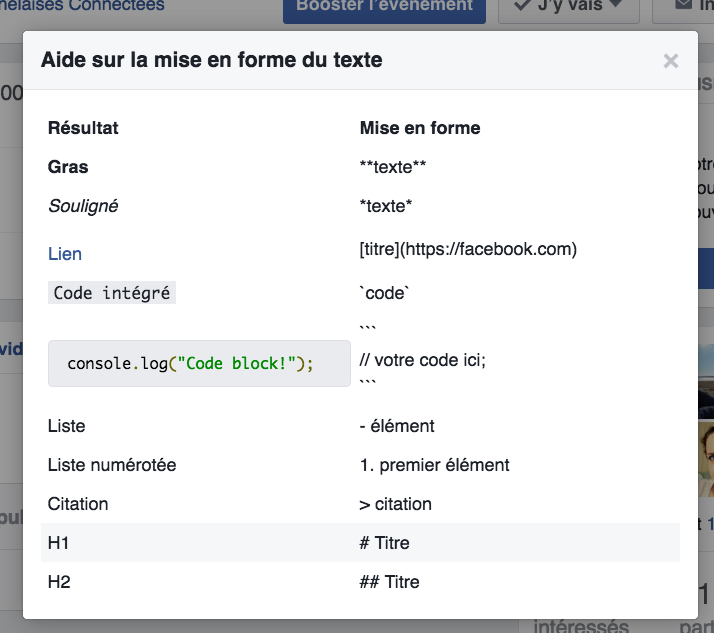
Task: Click the blue Lien sample link
Action: [x=65, y=254]
